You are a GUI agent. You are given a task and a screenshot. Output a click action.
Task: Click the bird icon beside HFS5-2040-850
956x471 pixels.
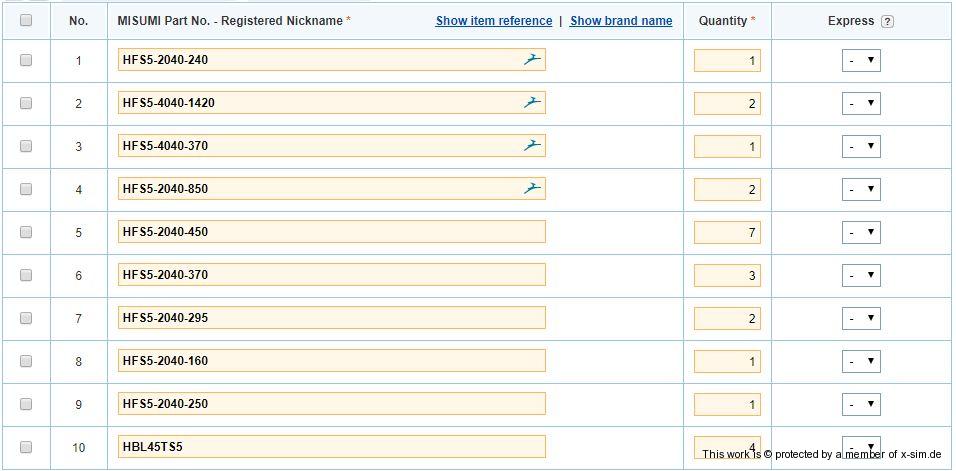tap(532, 189)
